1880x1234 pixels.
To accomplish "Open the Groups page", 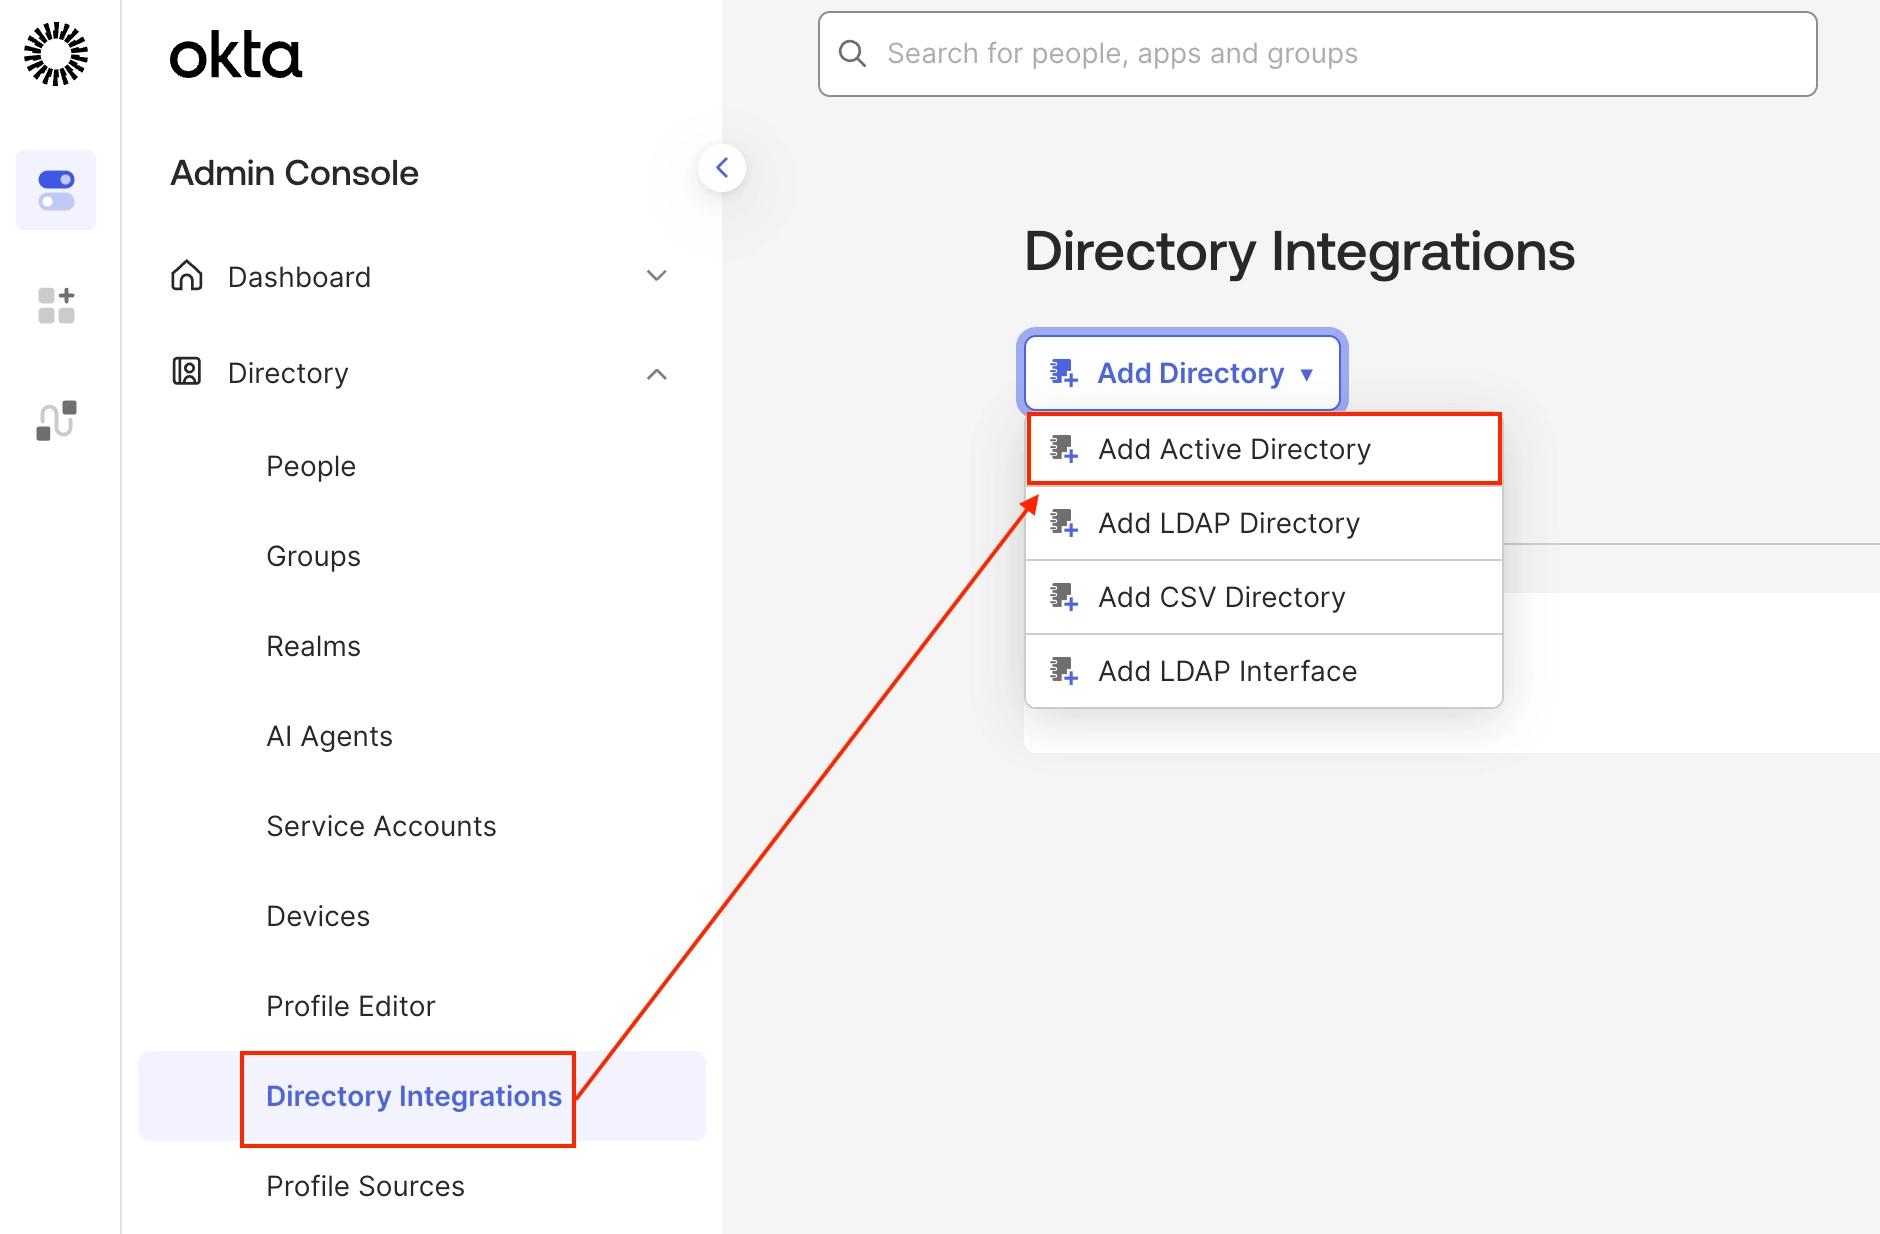I will [x=313, y=556].
